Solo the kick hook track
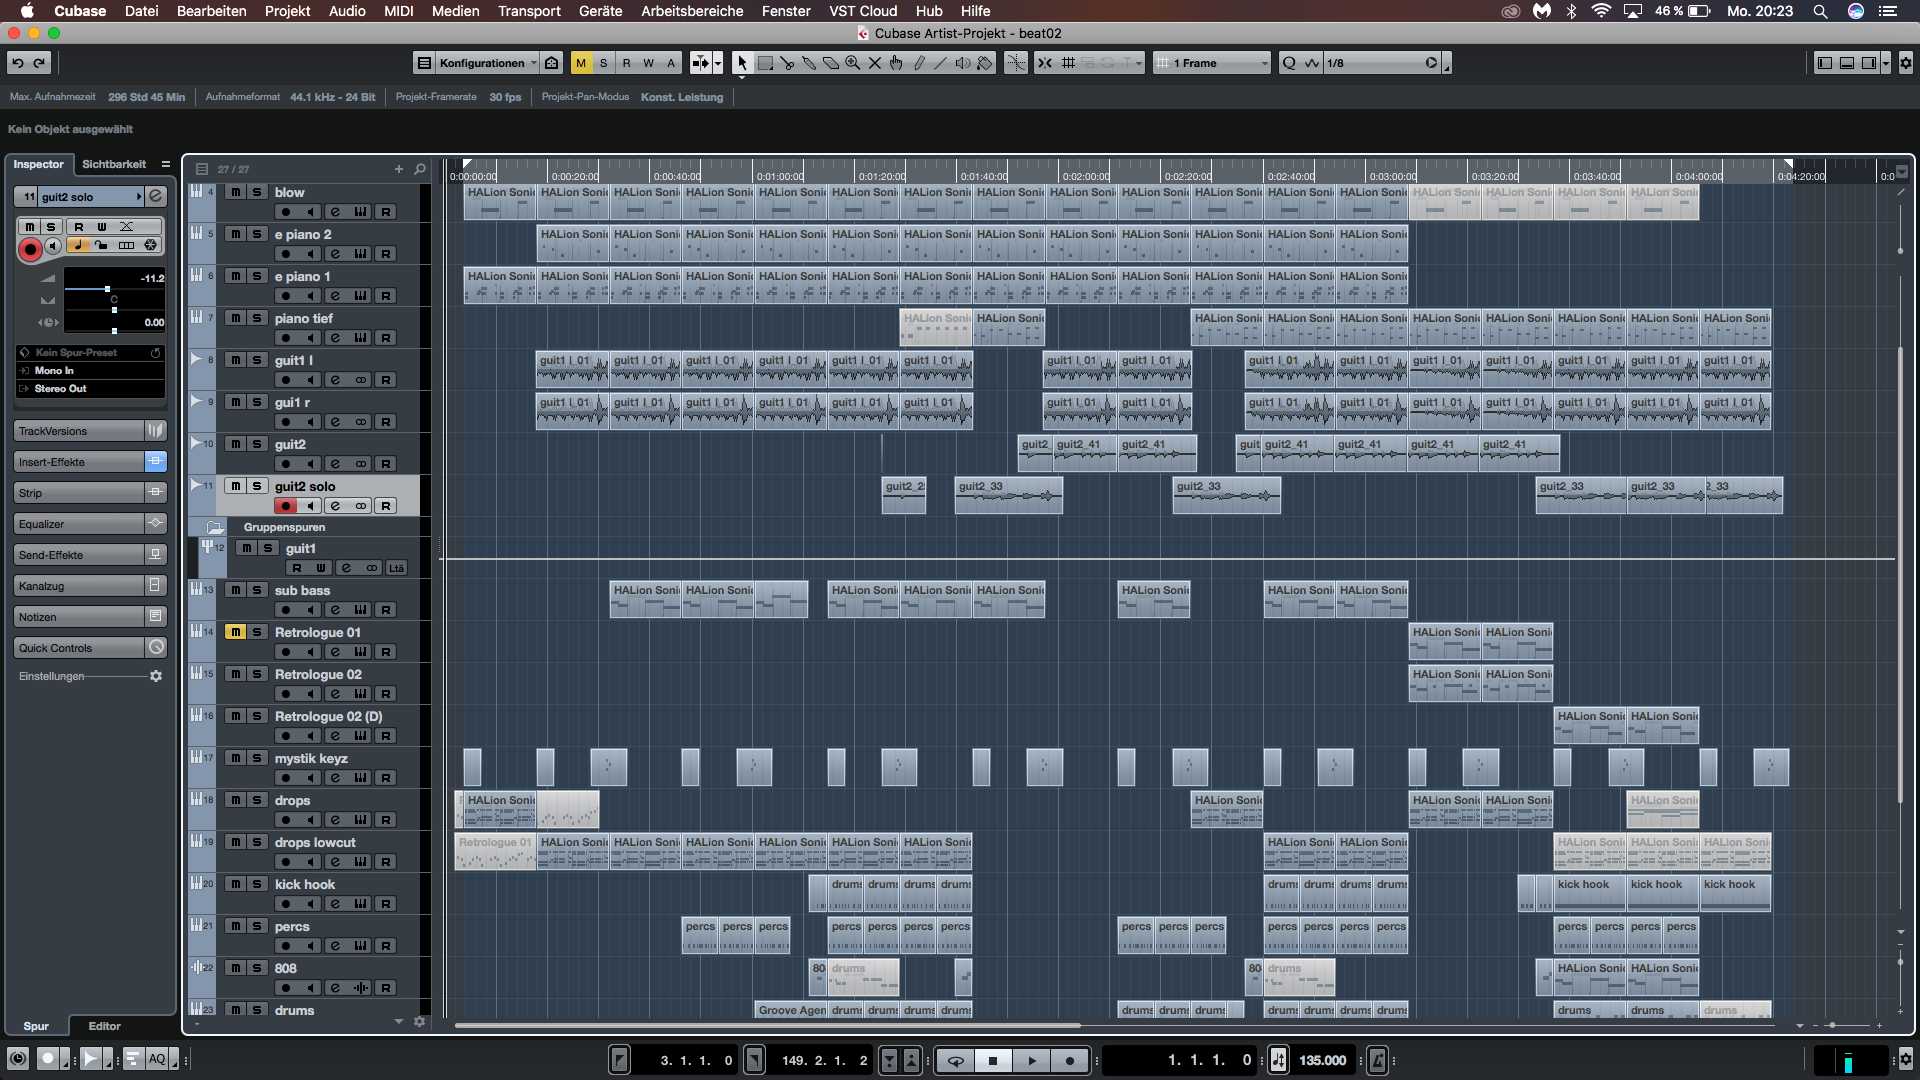This screenshot has height=1080, width=1920. [257, 884]
